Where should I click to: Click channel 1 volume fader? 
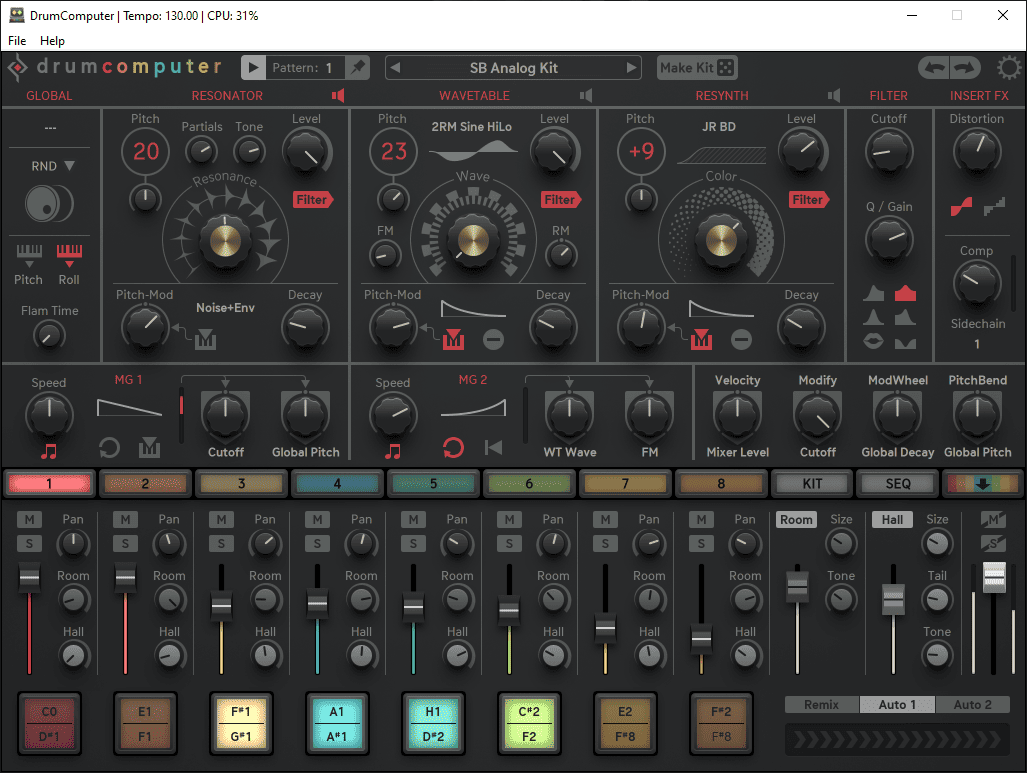click(29, 578)
